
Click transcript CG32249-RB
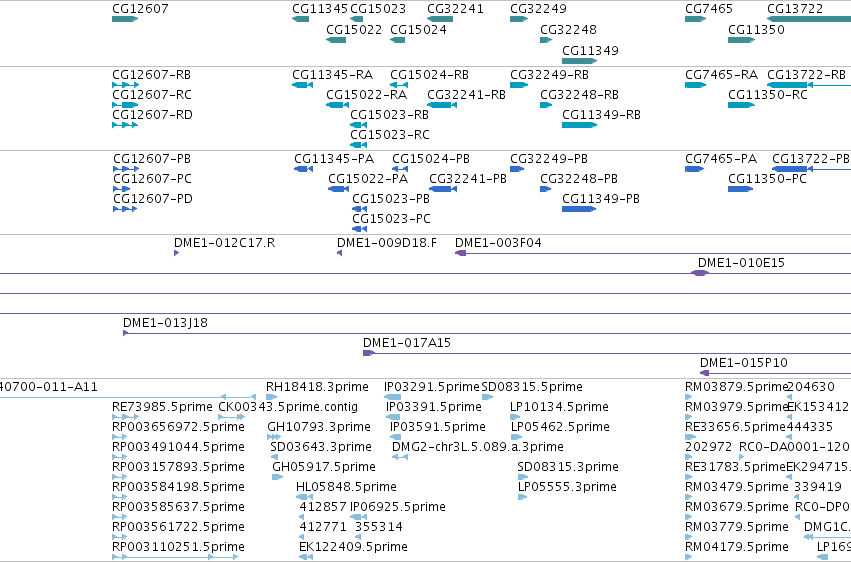point(519,85)
